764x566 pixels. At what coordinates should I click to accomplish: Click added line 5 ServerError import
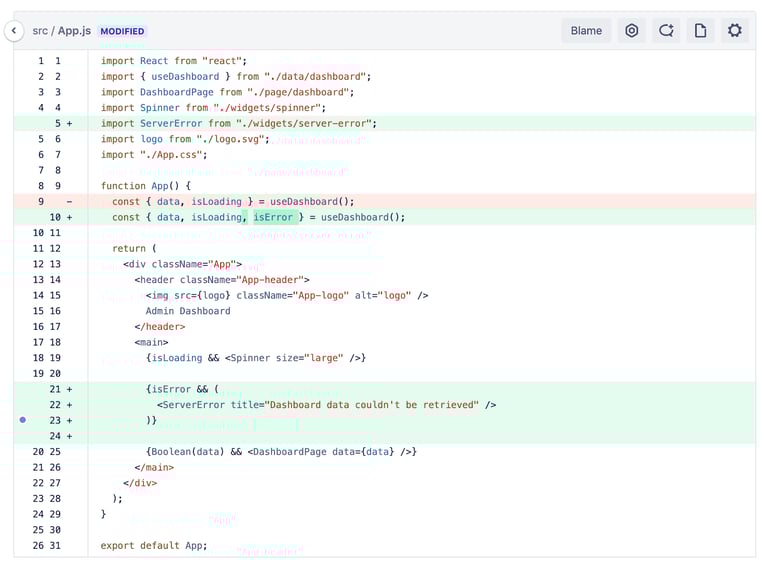239,123
